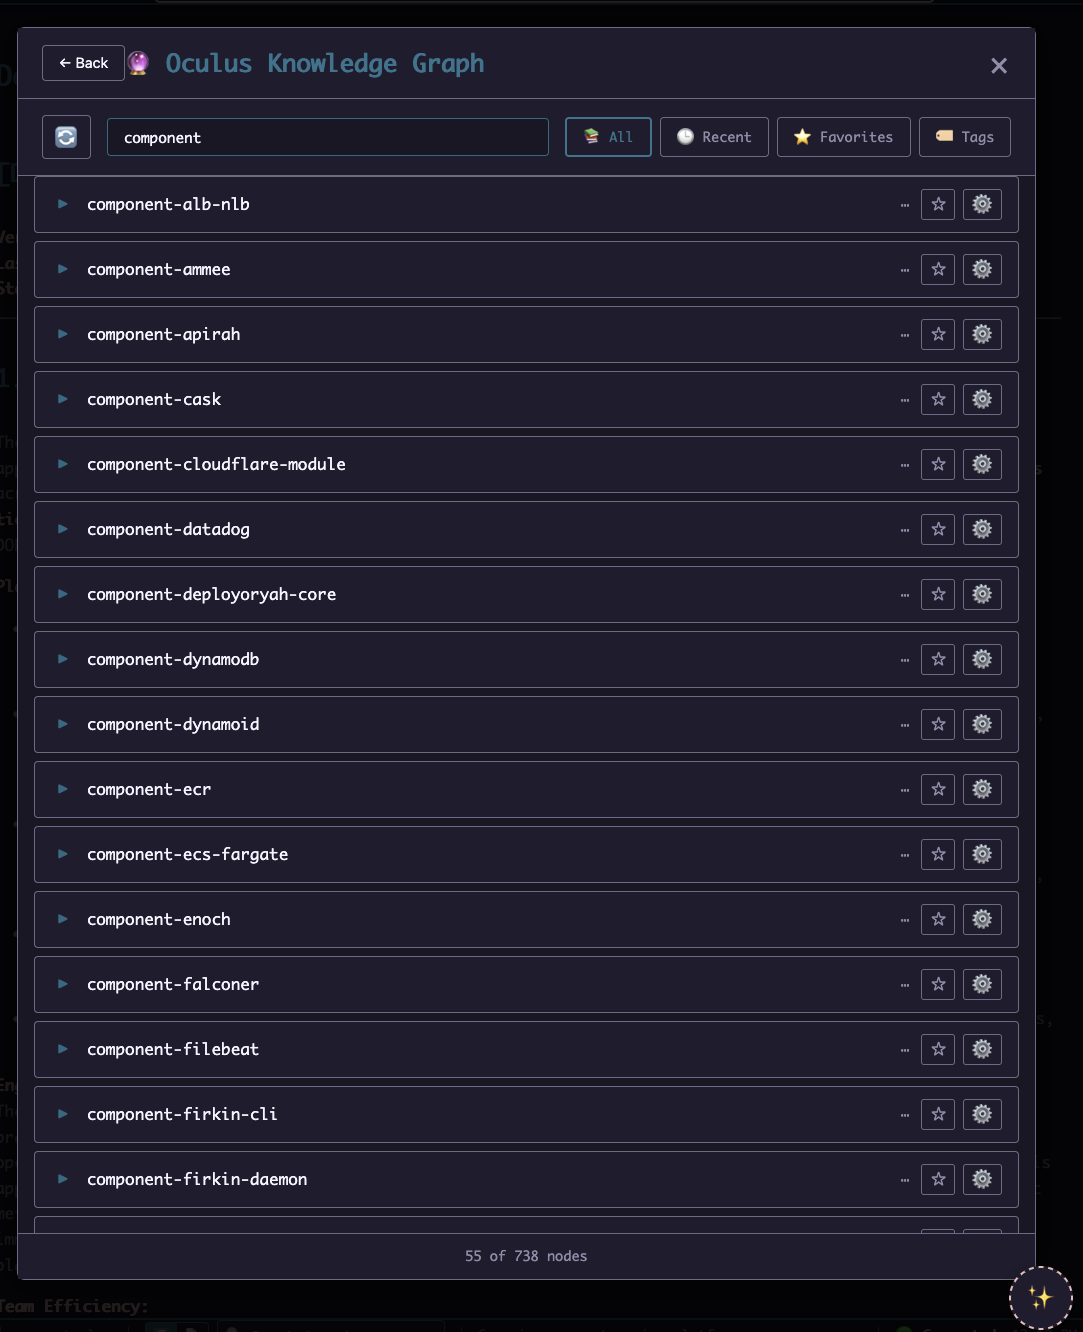The image size is (1083, 1332).
Task: Click ellipsis on component-cloudflare-module row
Action: tap(905, 465)
